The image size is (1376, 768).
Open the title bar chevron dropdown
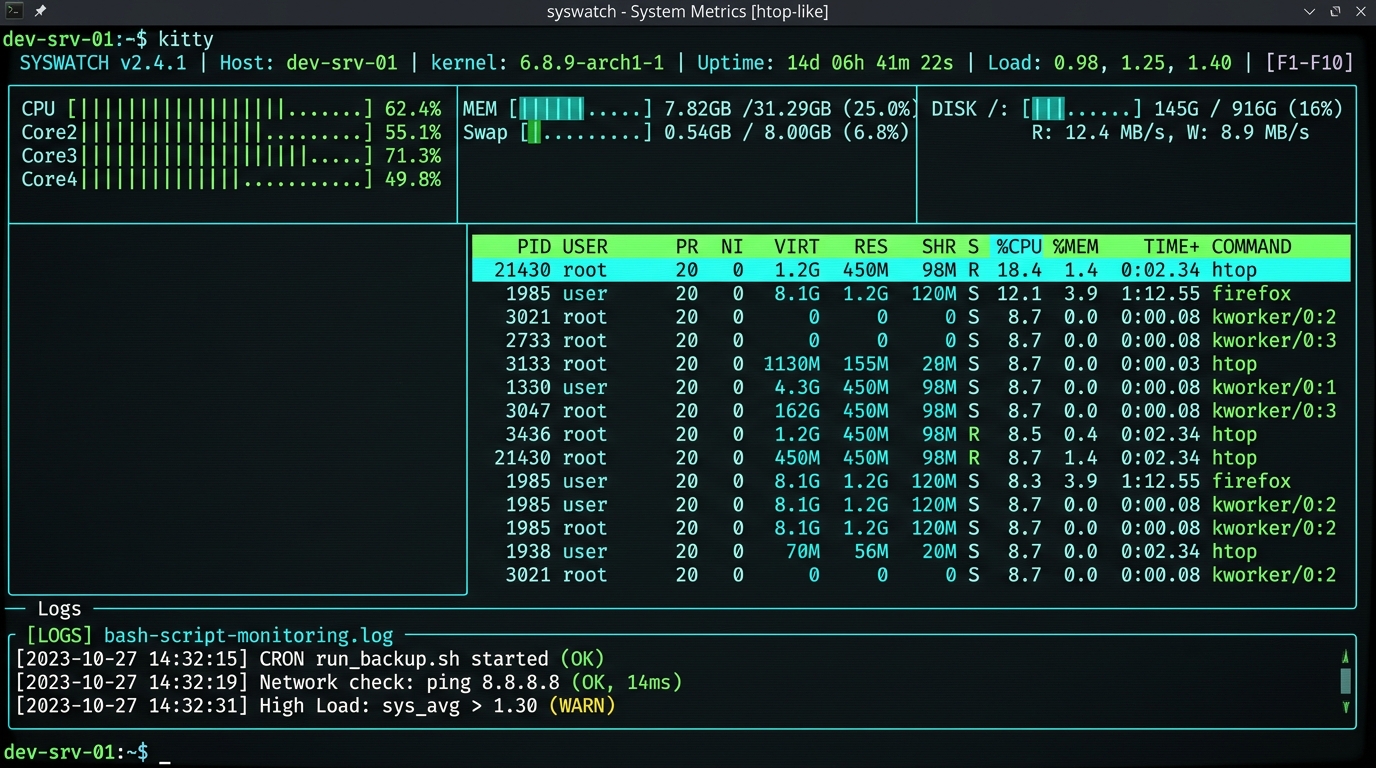pyautogui.click(x=1310, y=11)
